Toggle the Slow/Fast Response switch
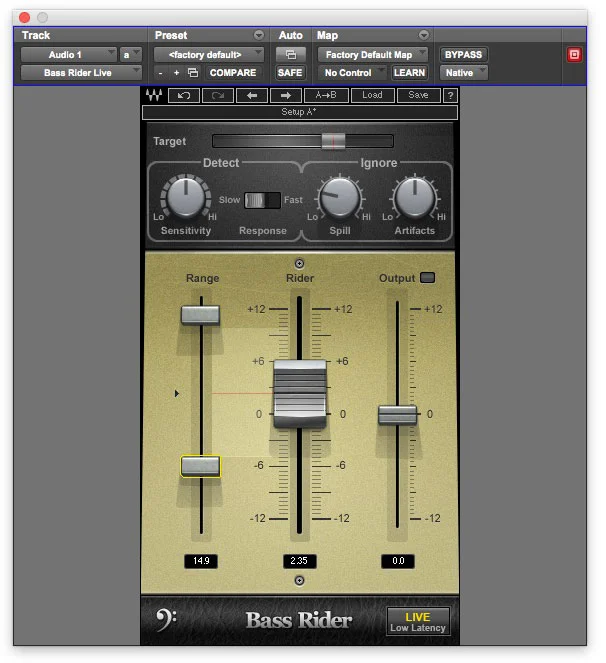 pyautogui.click(x=262, y=200)
